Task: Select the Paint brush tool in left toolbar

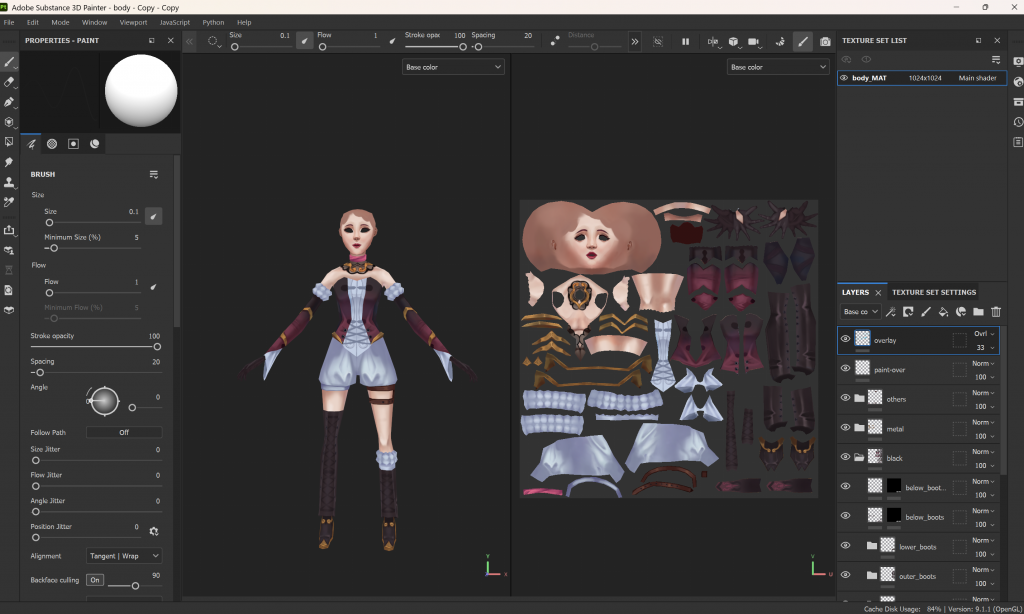Action: click(9, 62)
